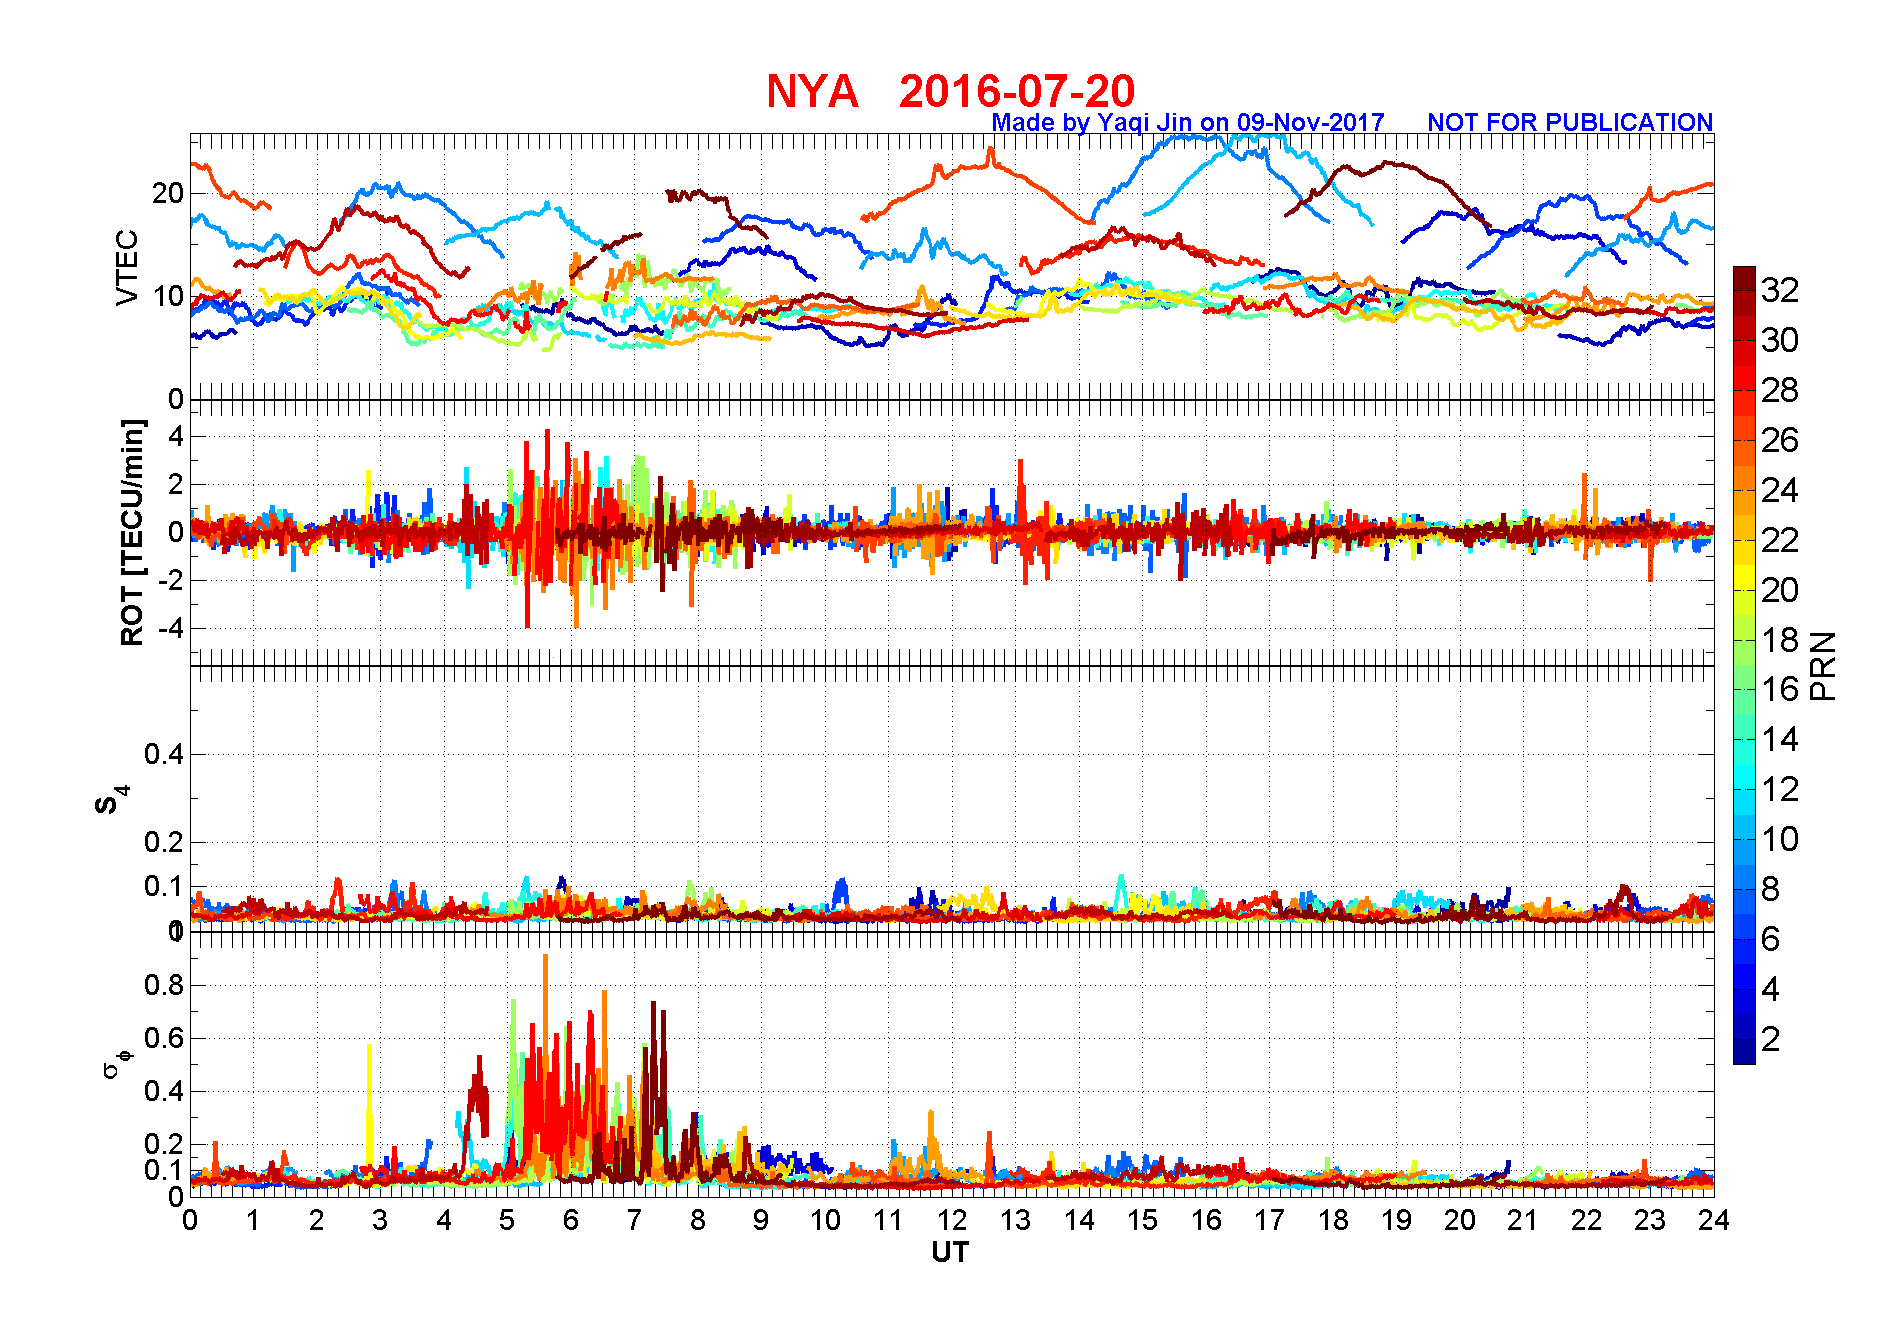The height and width of the screenshot is (1330, 1904).
Task: Click the UT axis tick label 17
Action: pyautogui.click(x=1269, y=1220)
